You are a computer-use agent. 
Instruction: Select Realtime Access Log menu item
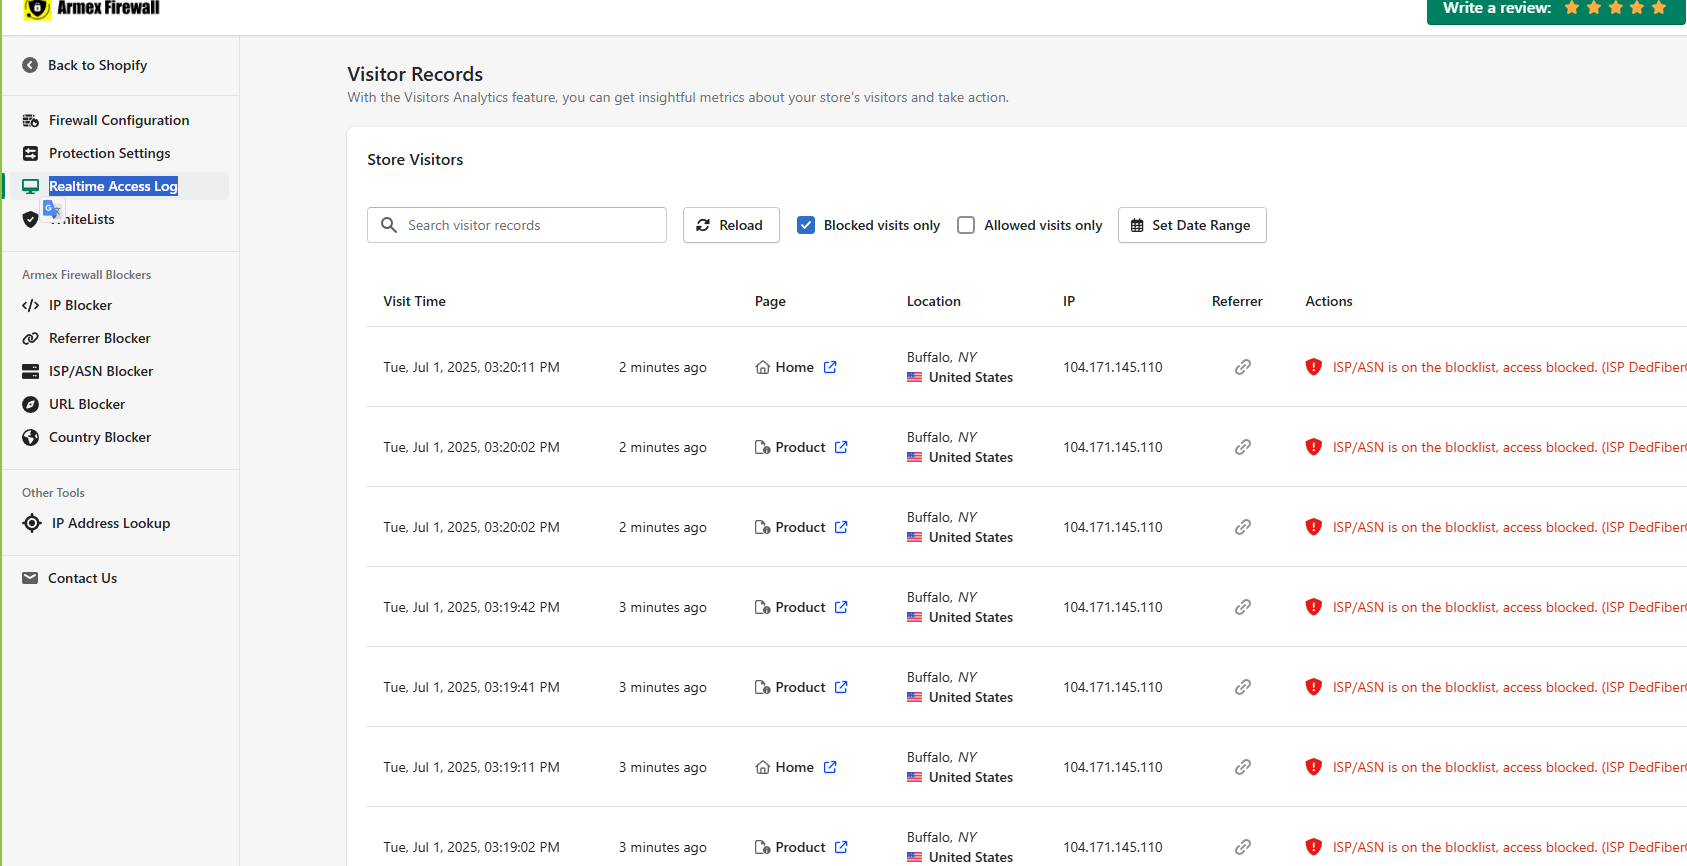pos(113,186)
